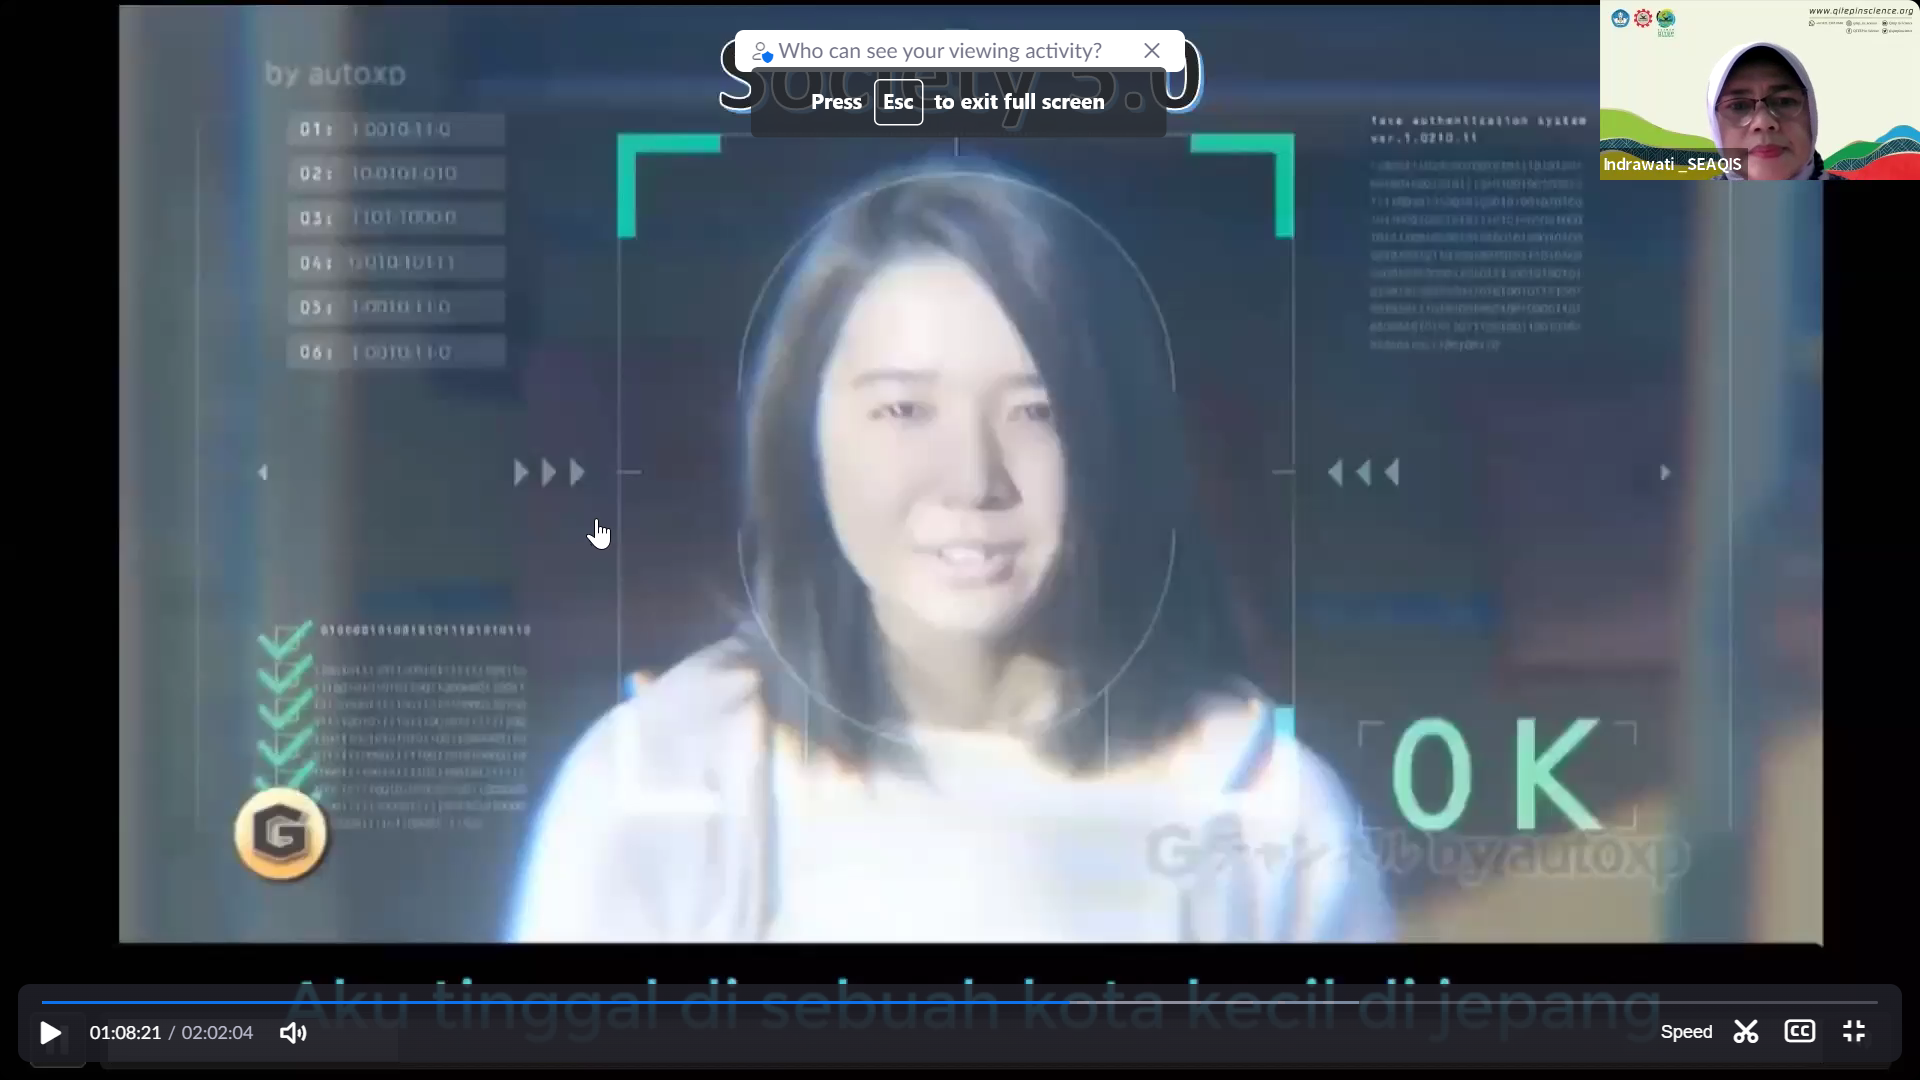1920x1080 pixels.
Task: Click small left arrow at video edge
Action: pos(263,473)
